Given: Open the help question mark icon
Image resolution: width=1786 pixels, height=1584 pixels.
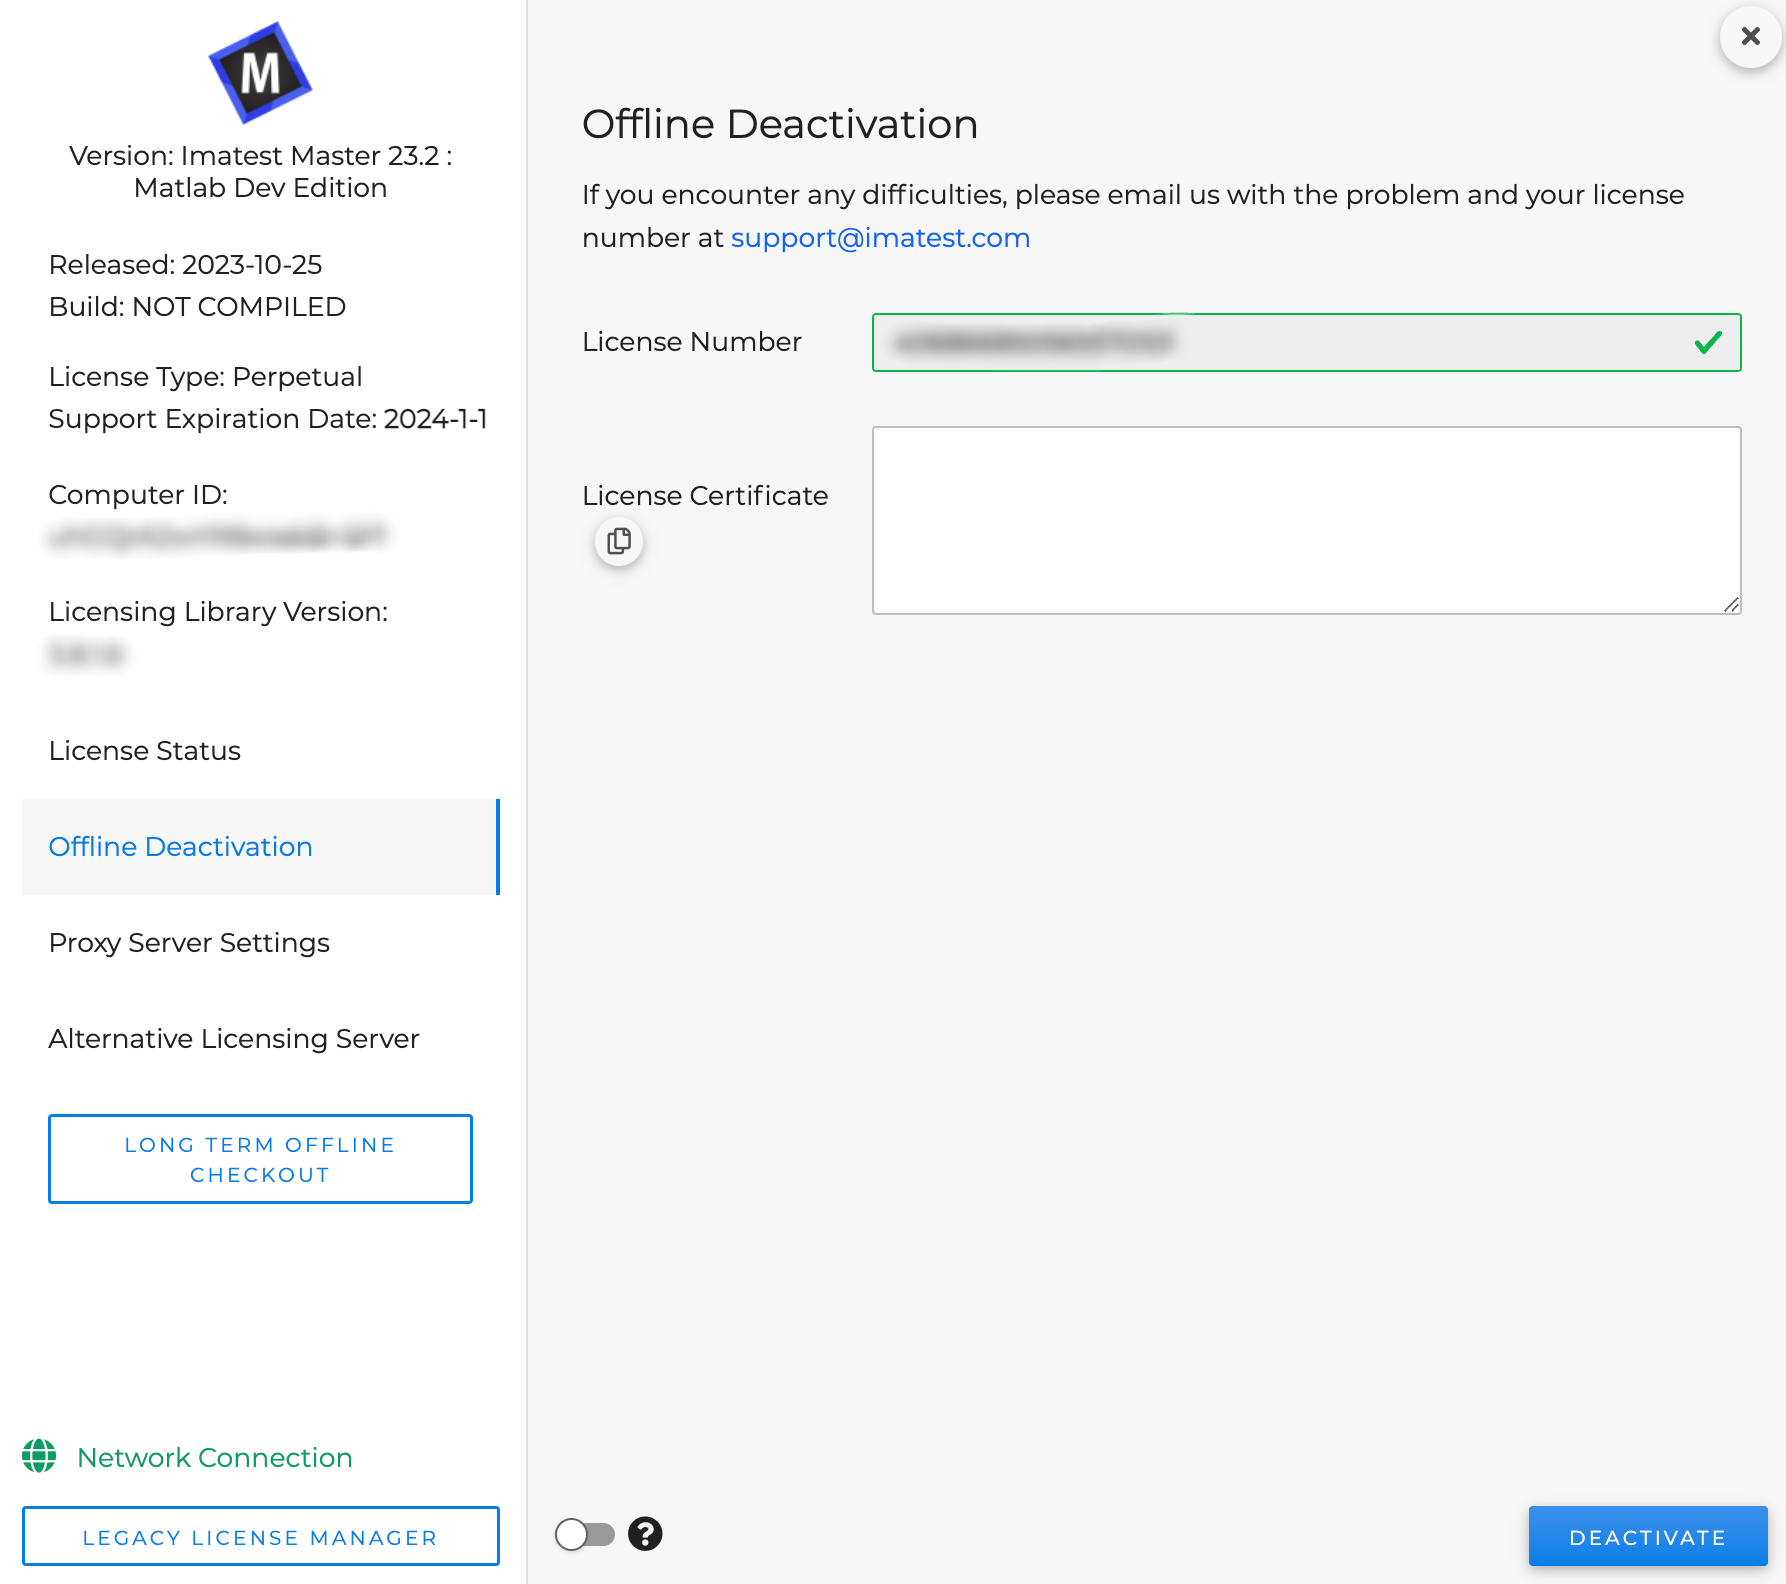Looking at the screenshot, I should point(645,1532).
